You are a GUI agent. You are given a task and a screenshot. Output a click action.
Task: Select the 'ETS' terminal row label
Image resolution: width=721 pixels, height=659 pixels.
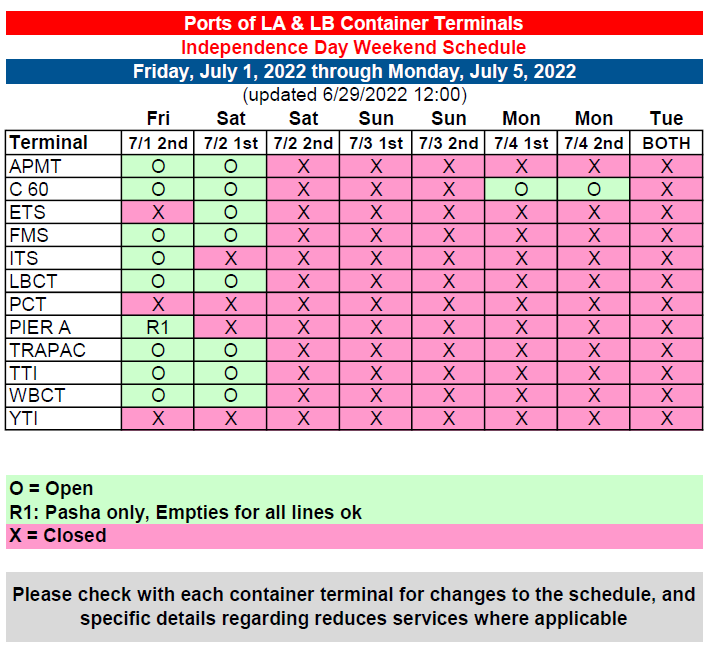pos(63,212)
